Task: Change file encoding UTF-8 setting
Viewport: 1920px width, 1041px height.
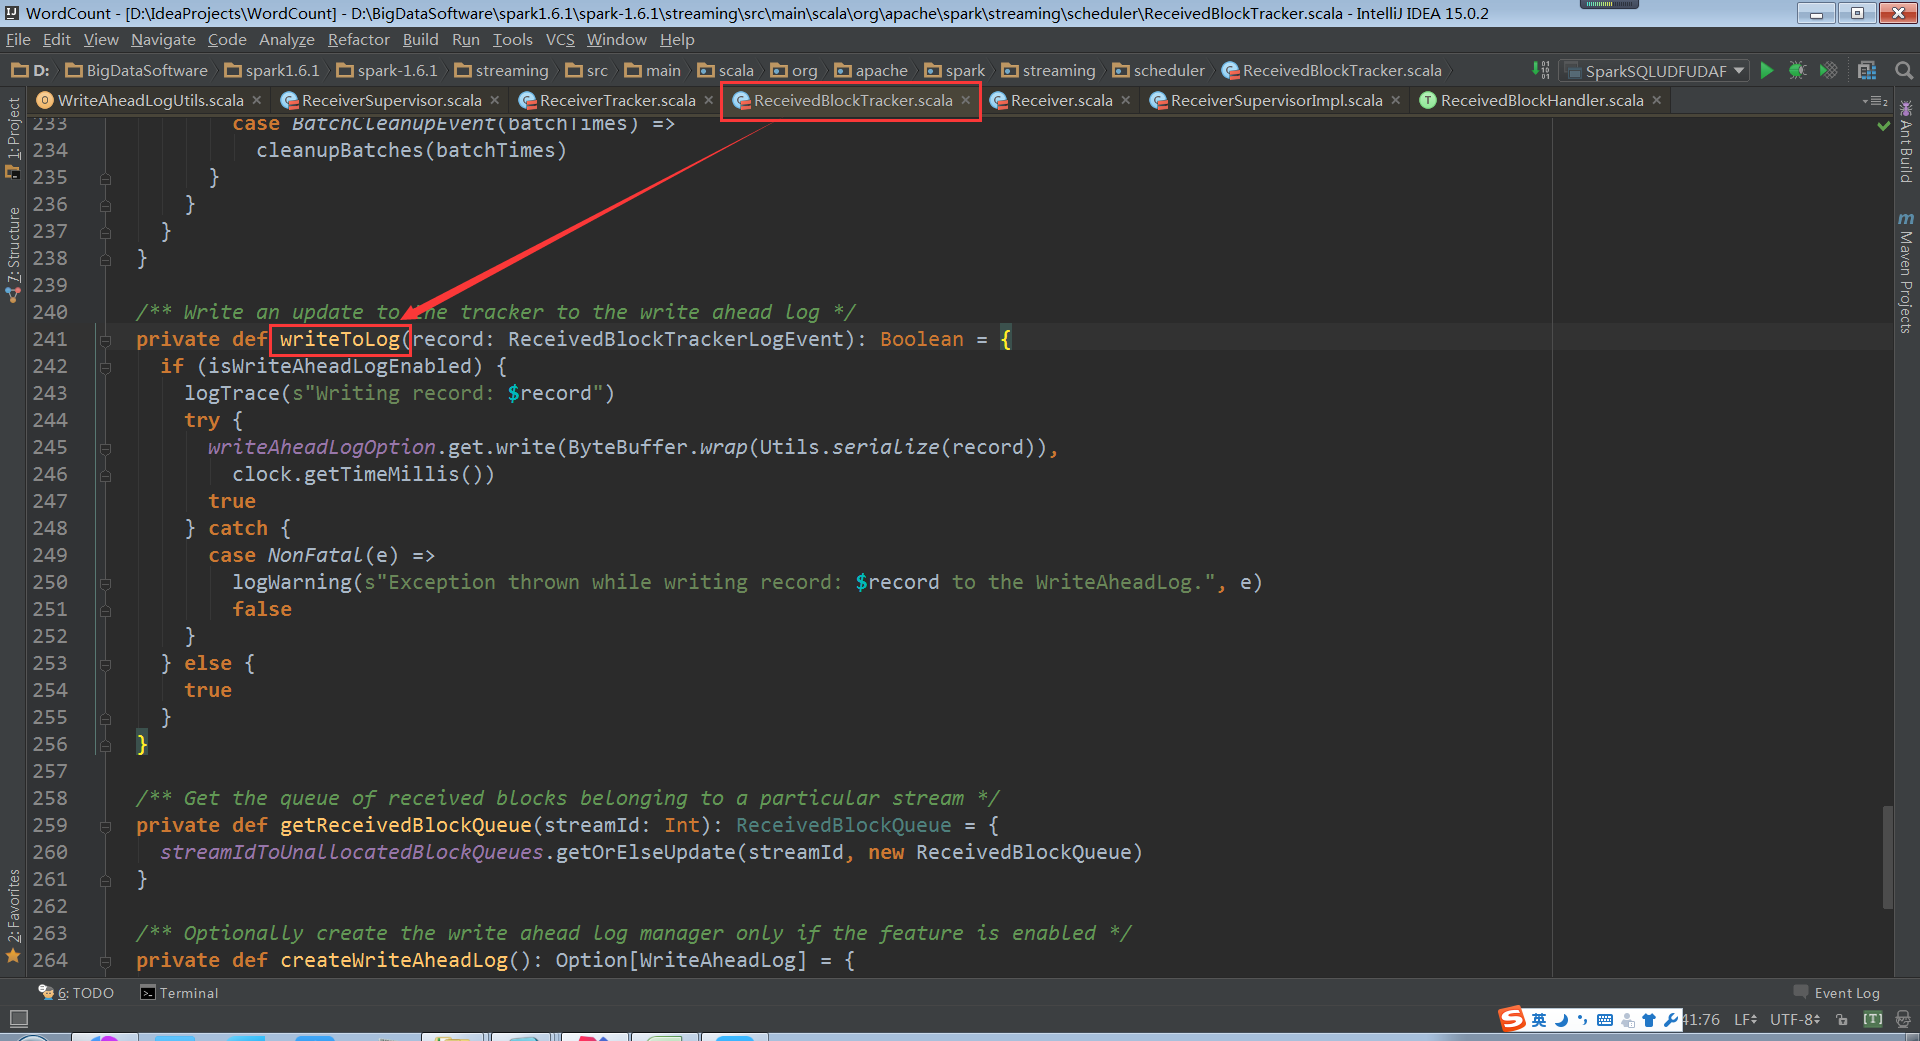Action: (x=1796, y=1020)
